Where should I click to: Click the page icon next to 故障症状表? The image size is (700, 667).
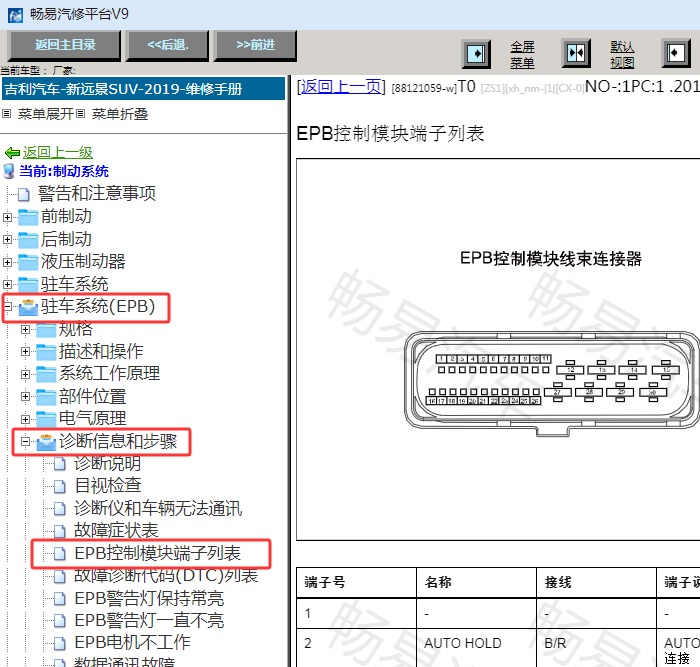[x=60, y=531]
